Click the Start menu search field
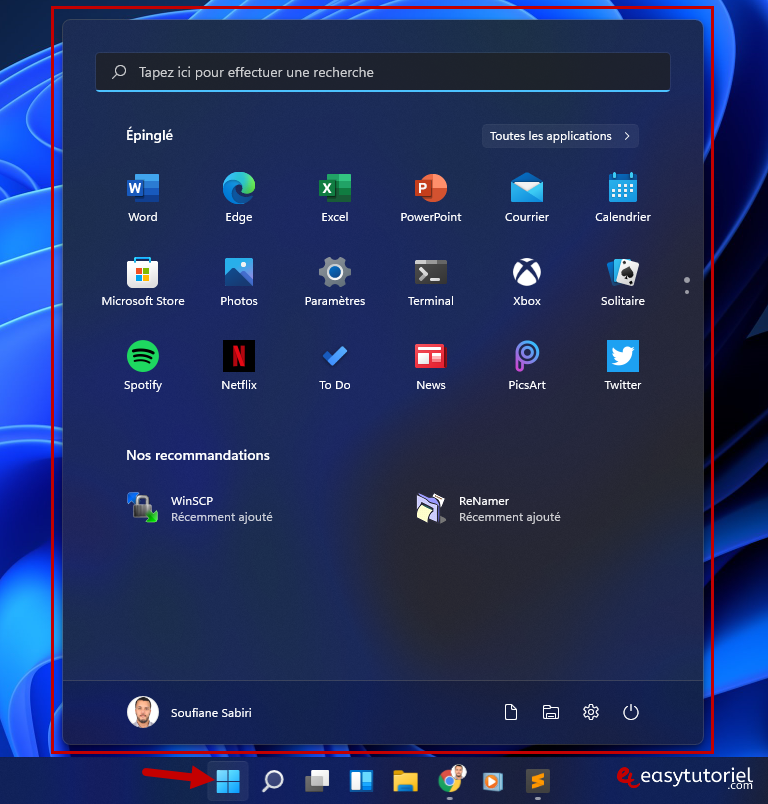The width and height of the screenshot is (768, 804). (x=382, y=72)
